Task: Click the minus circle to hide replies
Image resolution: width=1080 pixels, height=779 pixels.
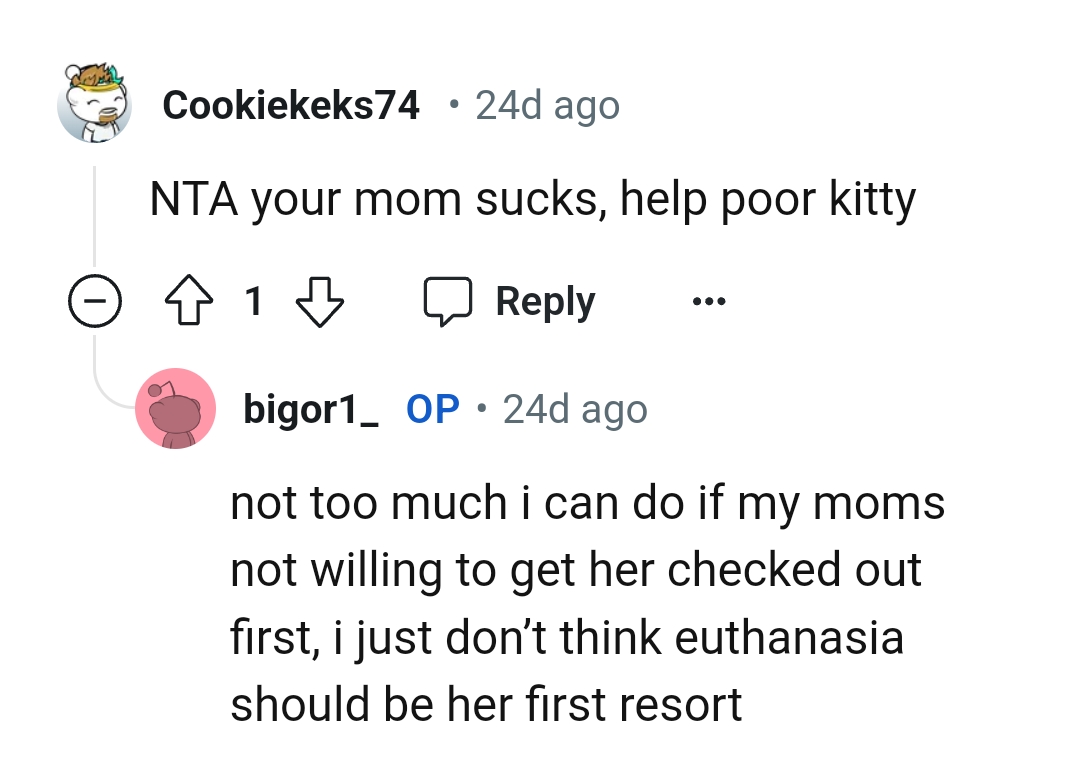Action: [x=95, y=301]
